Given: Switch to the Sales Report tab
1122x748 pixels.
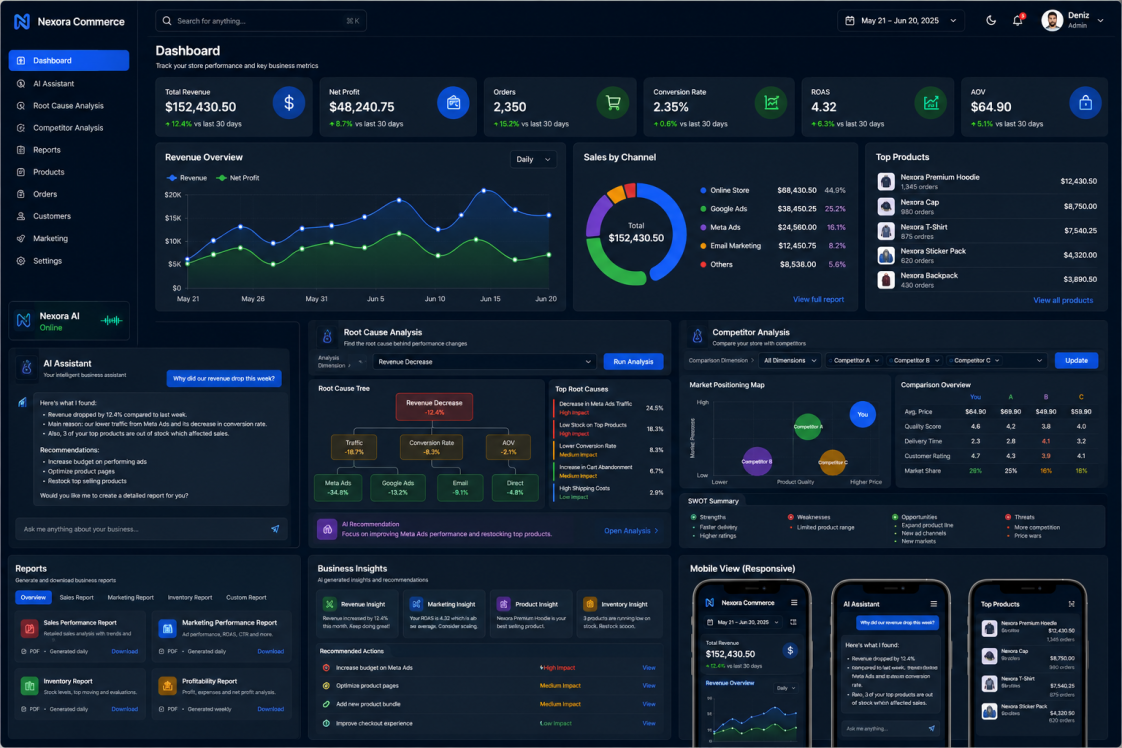Looking at the screenshot, I should click(x=77, y=597).
